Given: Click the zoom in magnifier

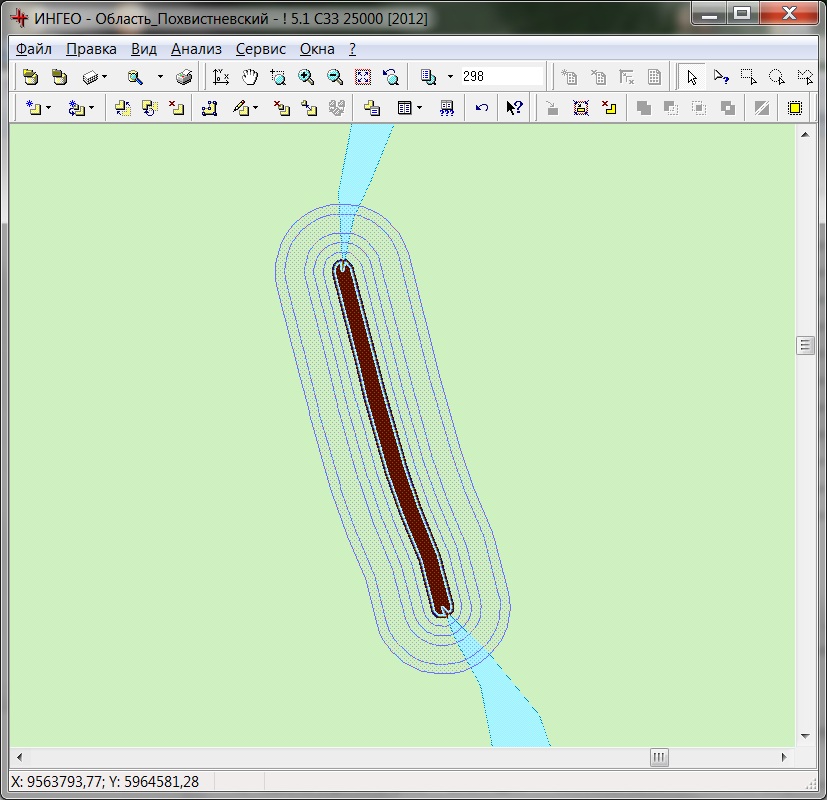Looking at the screenshot, I should point(306,77).
